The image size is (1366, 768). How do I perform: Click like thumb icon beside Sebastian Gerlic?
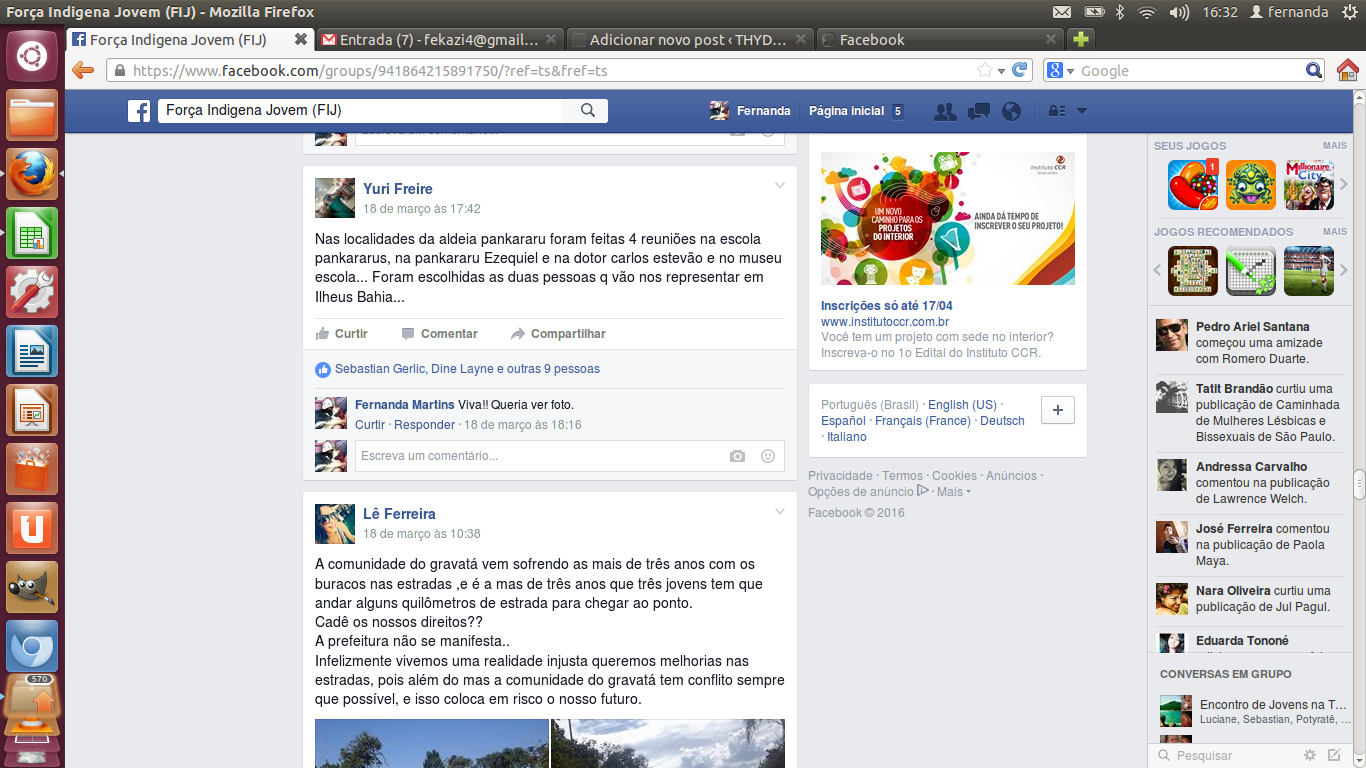pos(323,369)
